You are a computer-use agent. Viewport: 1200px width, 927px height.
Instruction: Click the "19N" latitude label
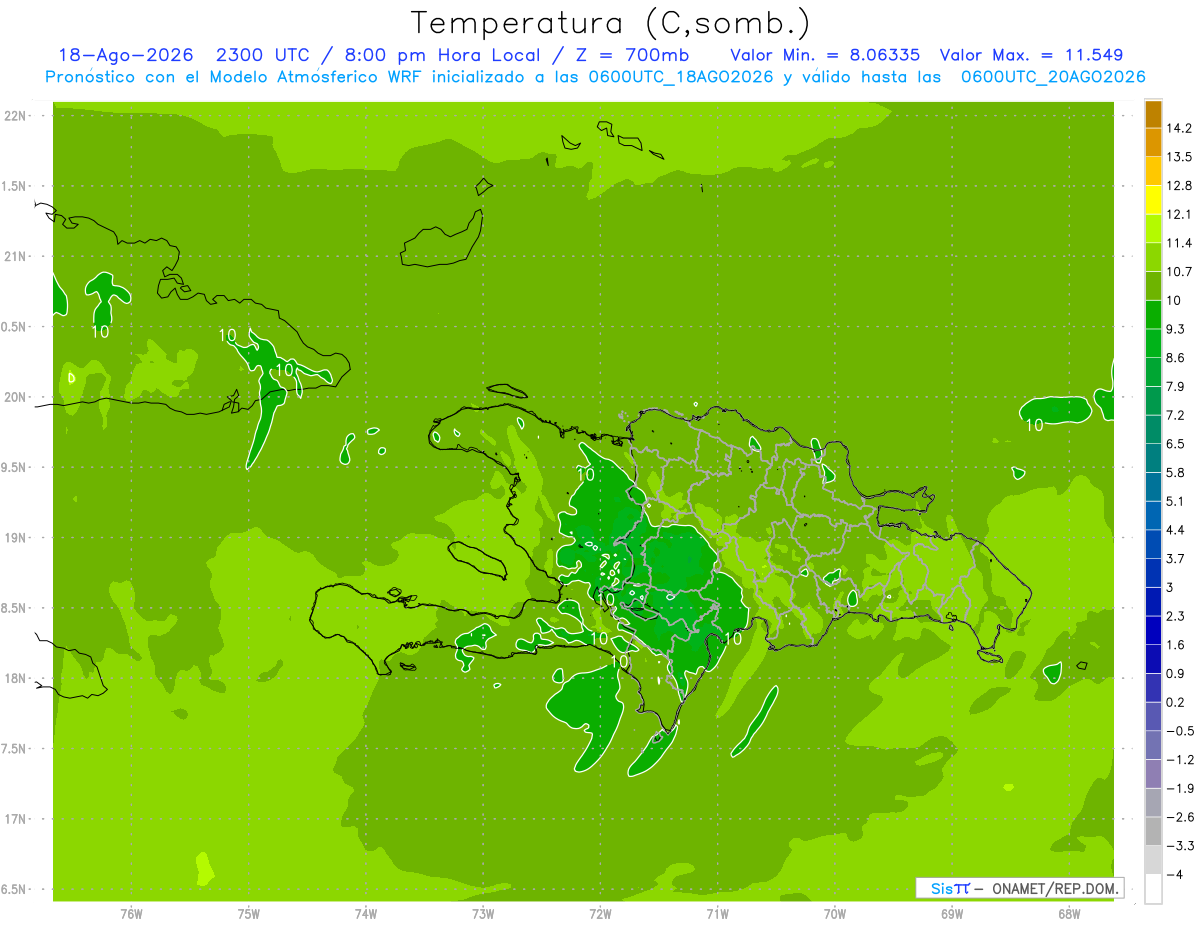click(16, 538)
